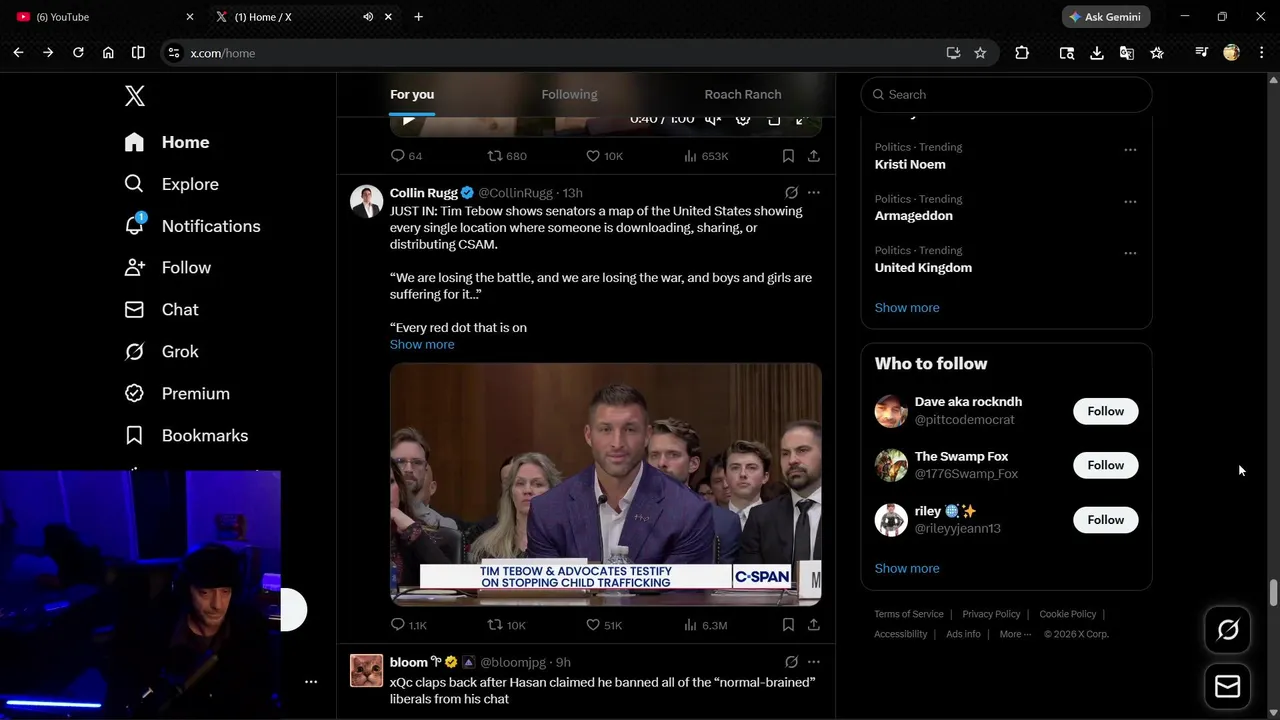1280x720 pixels.
Task: Bookmark the top video post
Action: pos(788,156)
